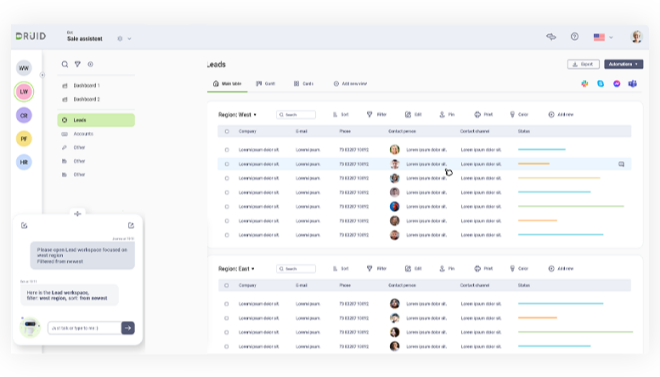Focus the Region East search field

(x=296, y=268)
